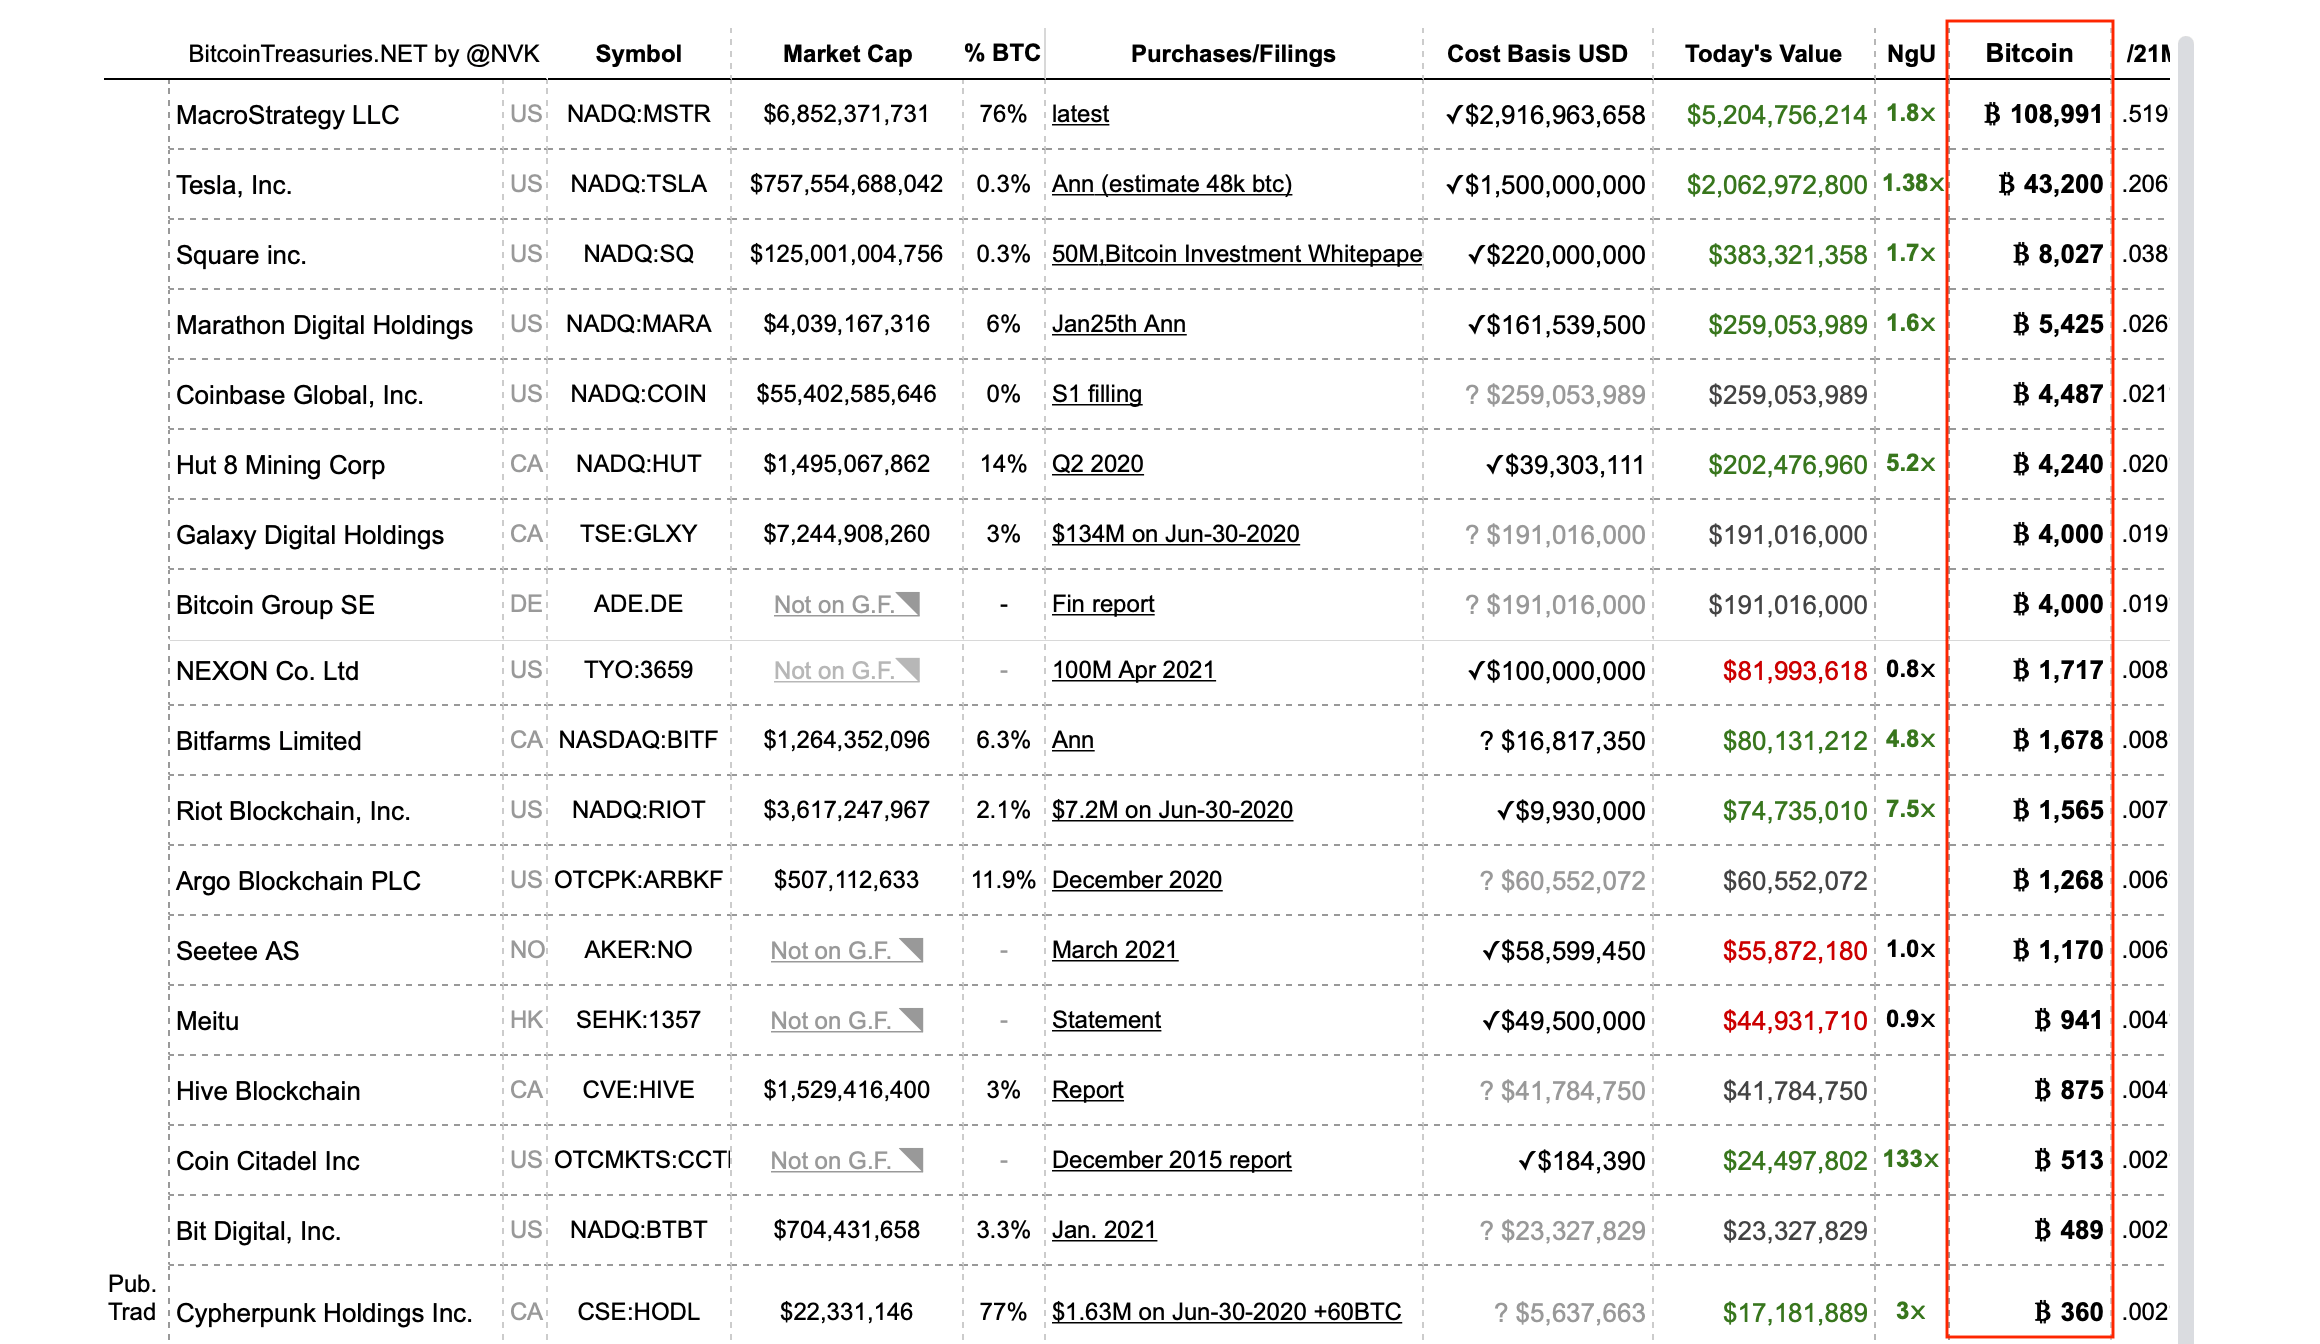Screen dimensions: 2320x1344
Task: Click the 'Cost Basis USD' column header
Action: coord(1537,54)
